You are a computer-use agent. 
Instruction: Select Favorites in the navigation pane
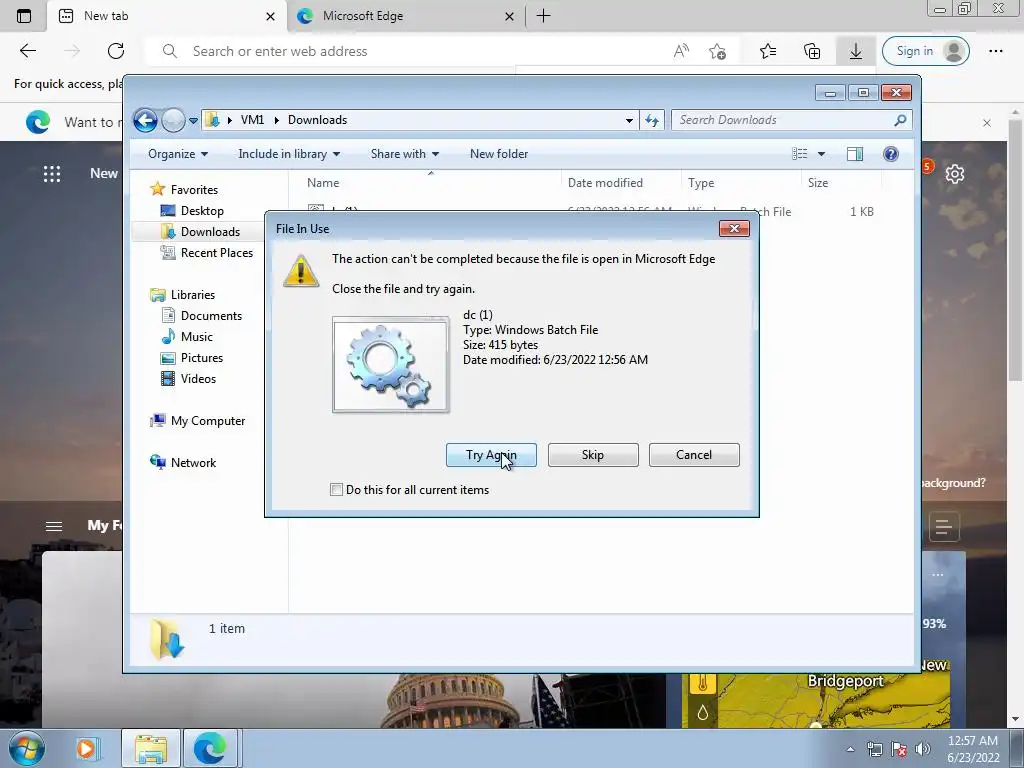point(194,189)
